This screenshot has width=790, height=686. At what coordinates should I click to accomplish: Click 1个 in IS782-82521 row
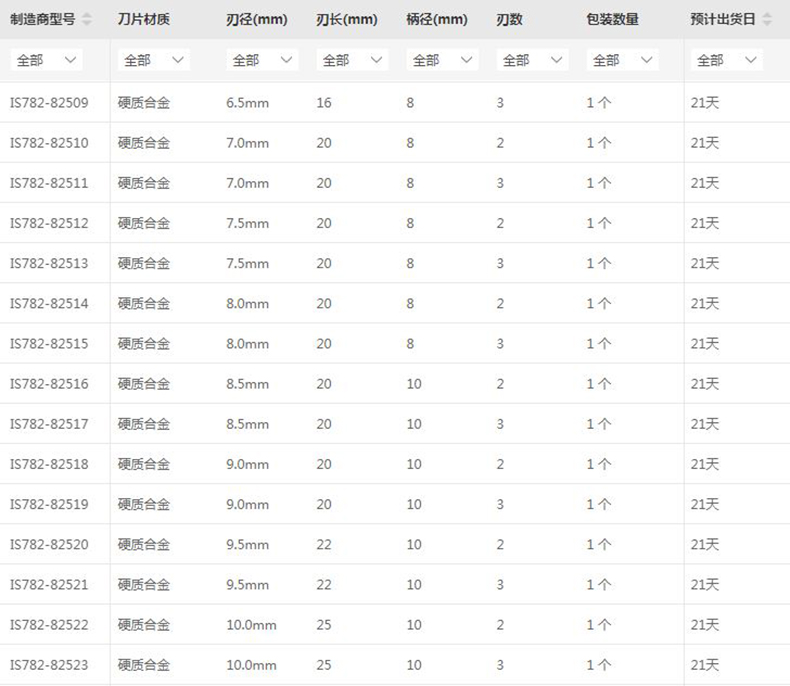point(599,585)
